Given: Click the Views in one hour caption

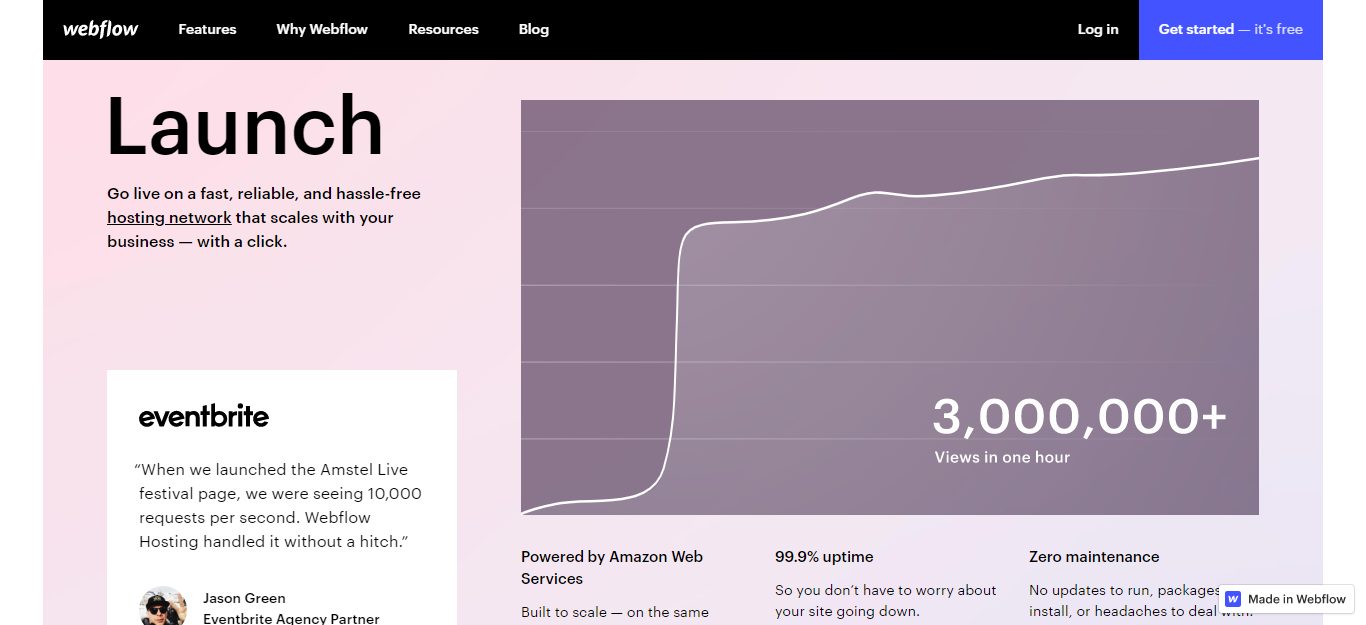Looking at the screenshot, I should pos(1002,457).
